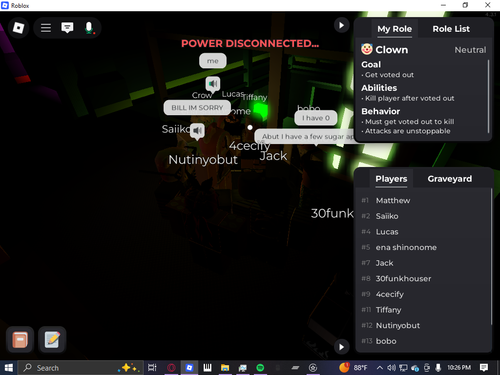Image resolution: width=500 pixels, height=375 pixels.
Task: Click the Nutinyobut name tag in game
Action: (x=203, y=160)
